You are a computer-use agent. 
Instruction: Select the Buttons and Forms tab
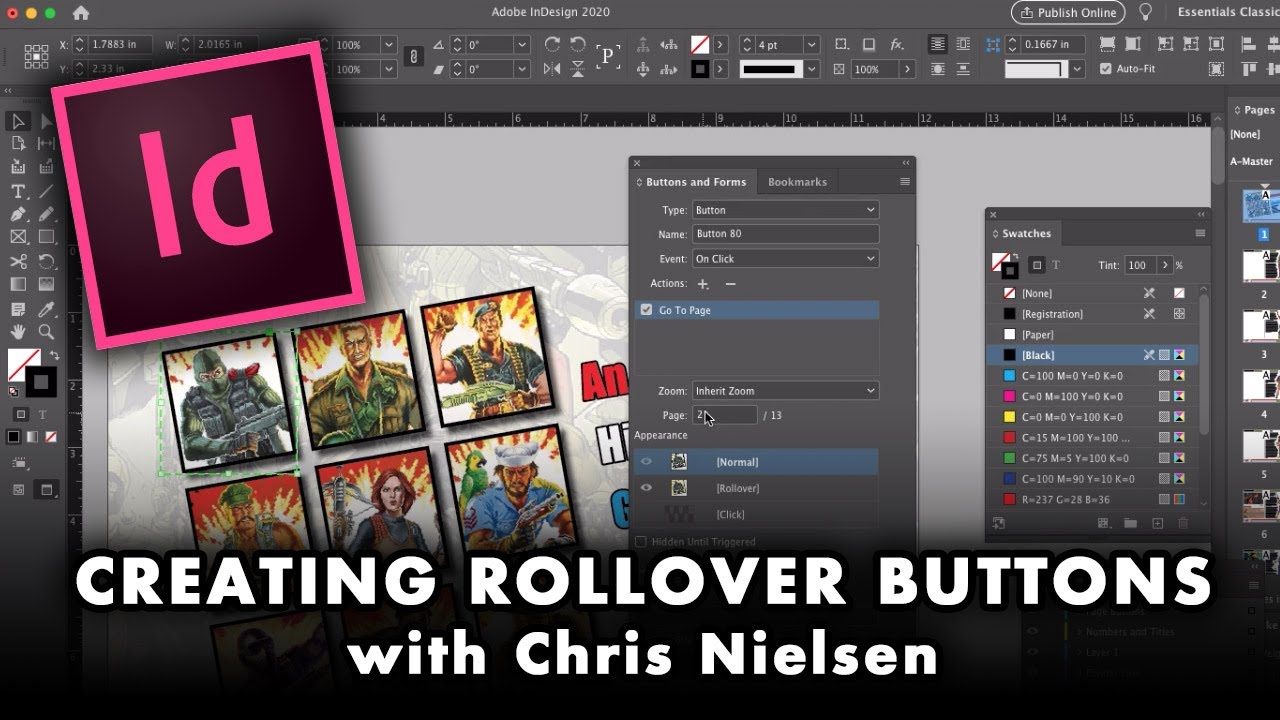pyautogui.click(x=692, y=182)
